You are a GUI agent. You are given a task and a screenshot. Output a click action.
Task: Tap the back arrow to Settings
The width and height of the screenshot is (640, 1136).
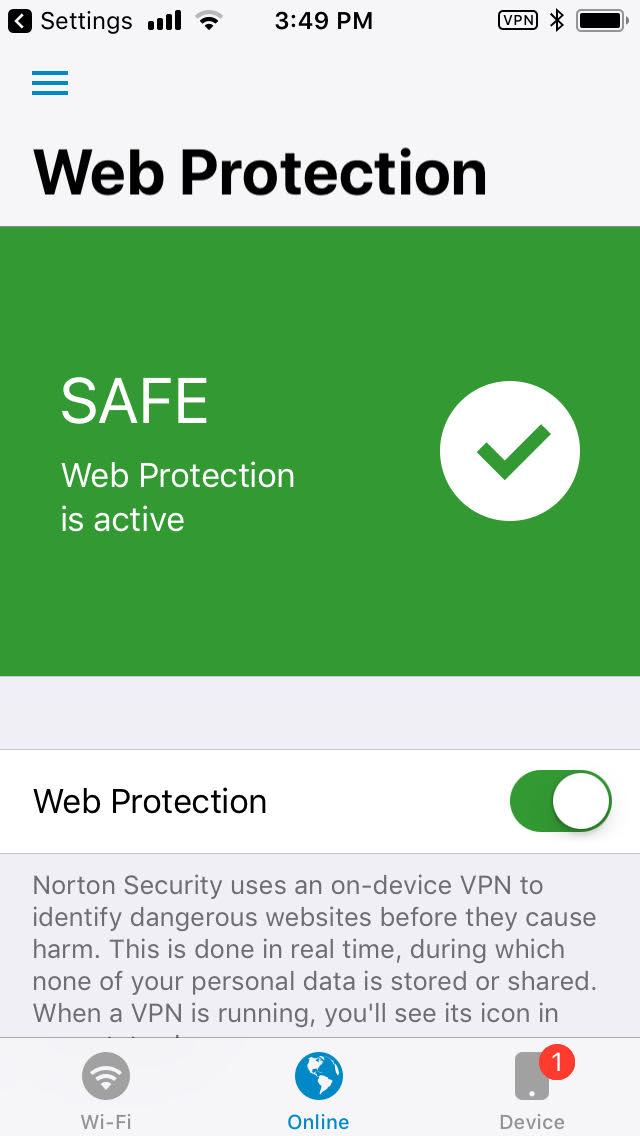point(20,20)
